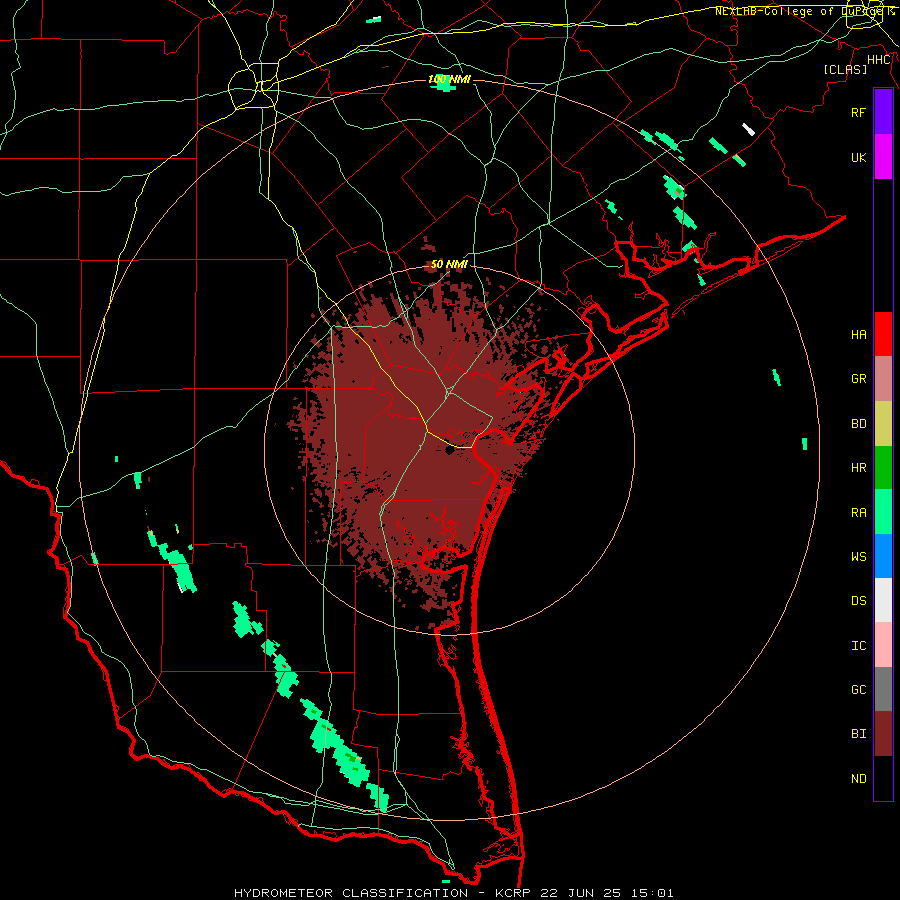Click the HA legend label text
The width and height of the screenshot is (900, 900).
click(x=858, y=334)
